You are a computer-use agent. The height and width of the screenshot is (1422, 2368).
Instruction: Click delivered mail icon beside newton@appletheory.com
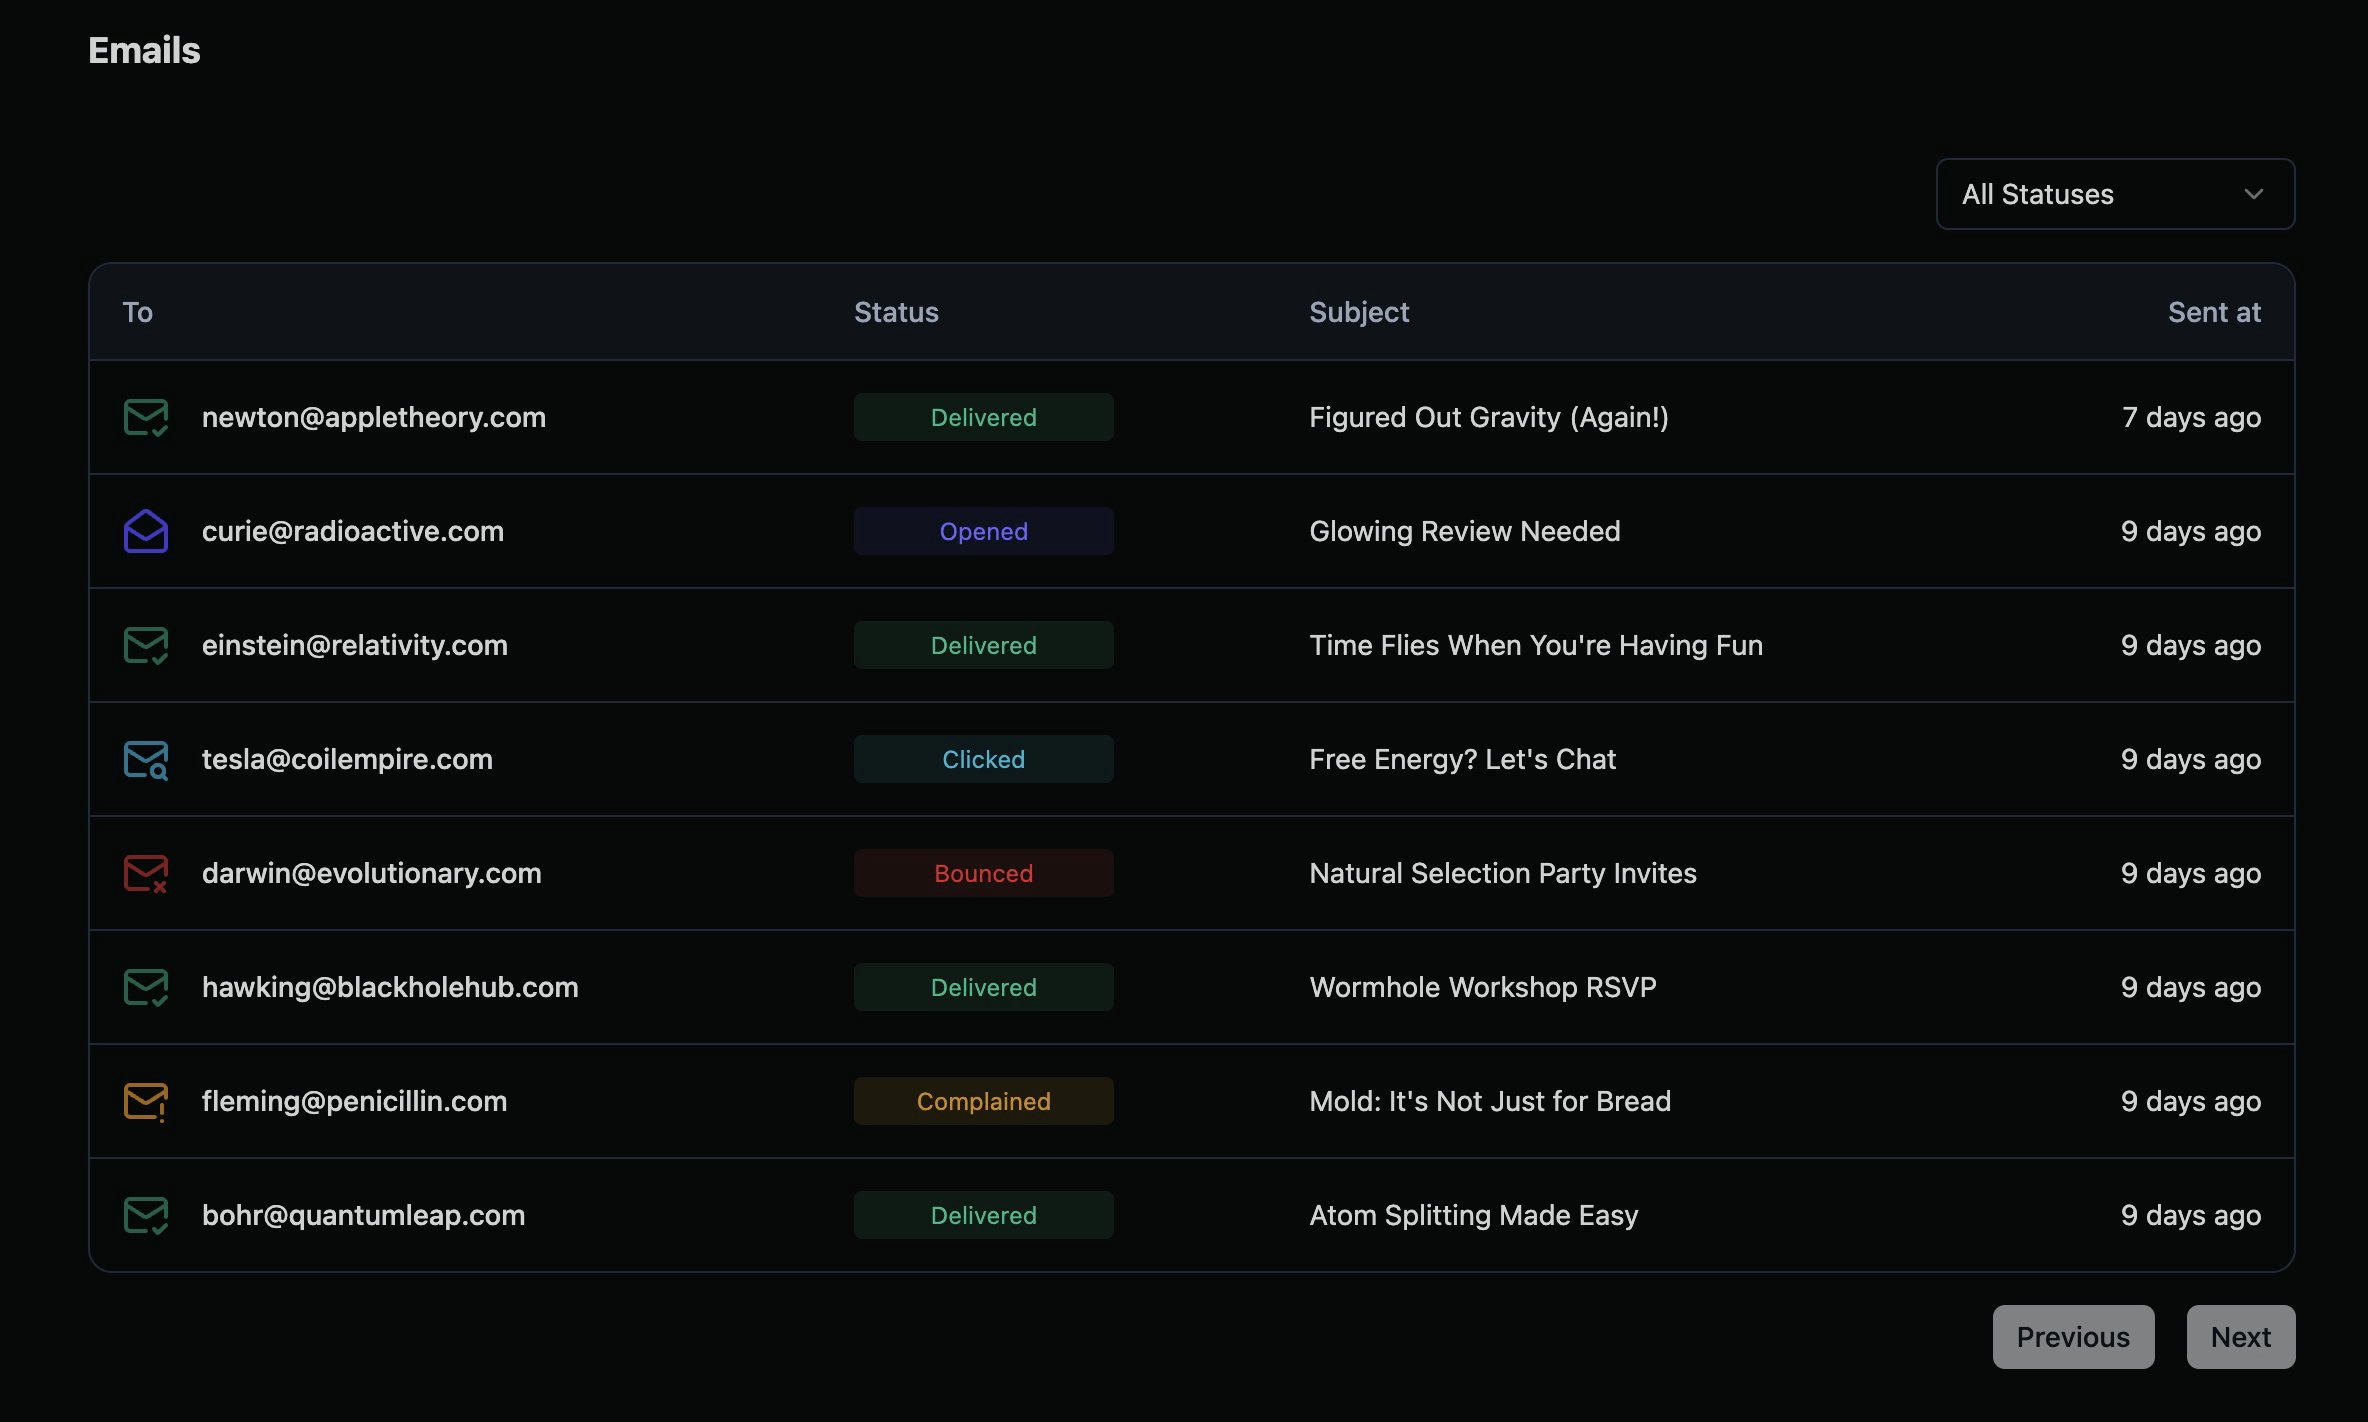(145, 417)
